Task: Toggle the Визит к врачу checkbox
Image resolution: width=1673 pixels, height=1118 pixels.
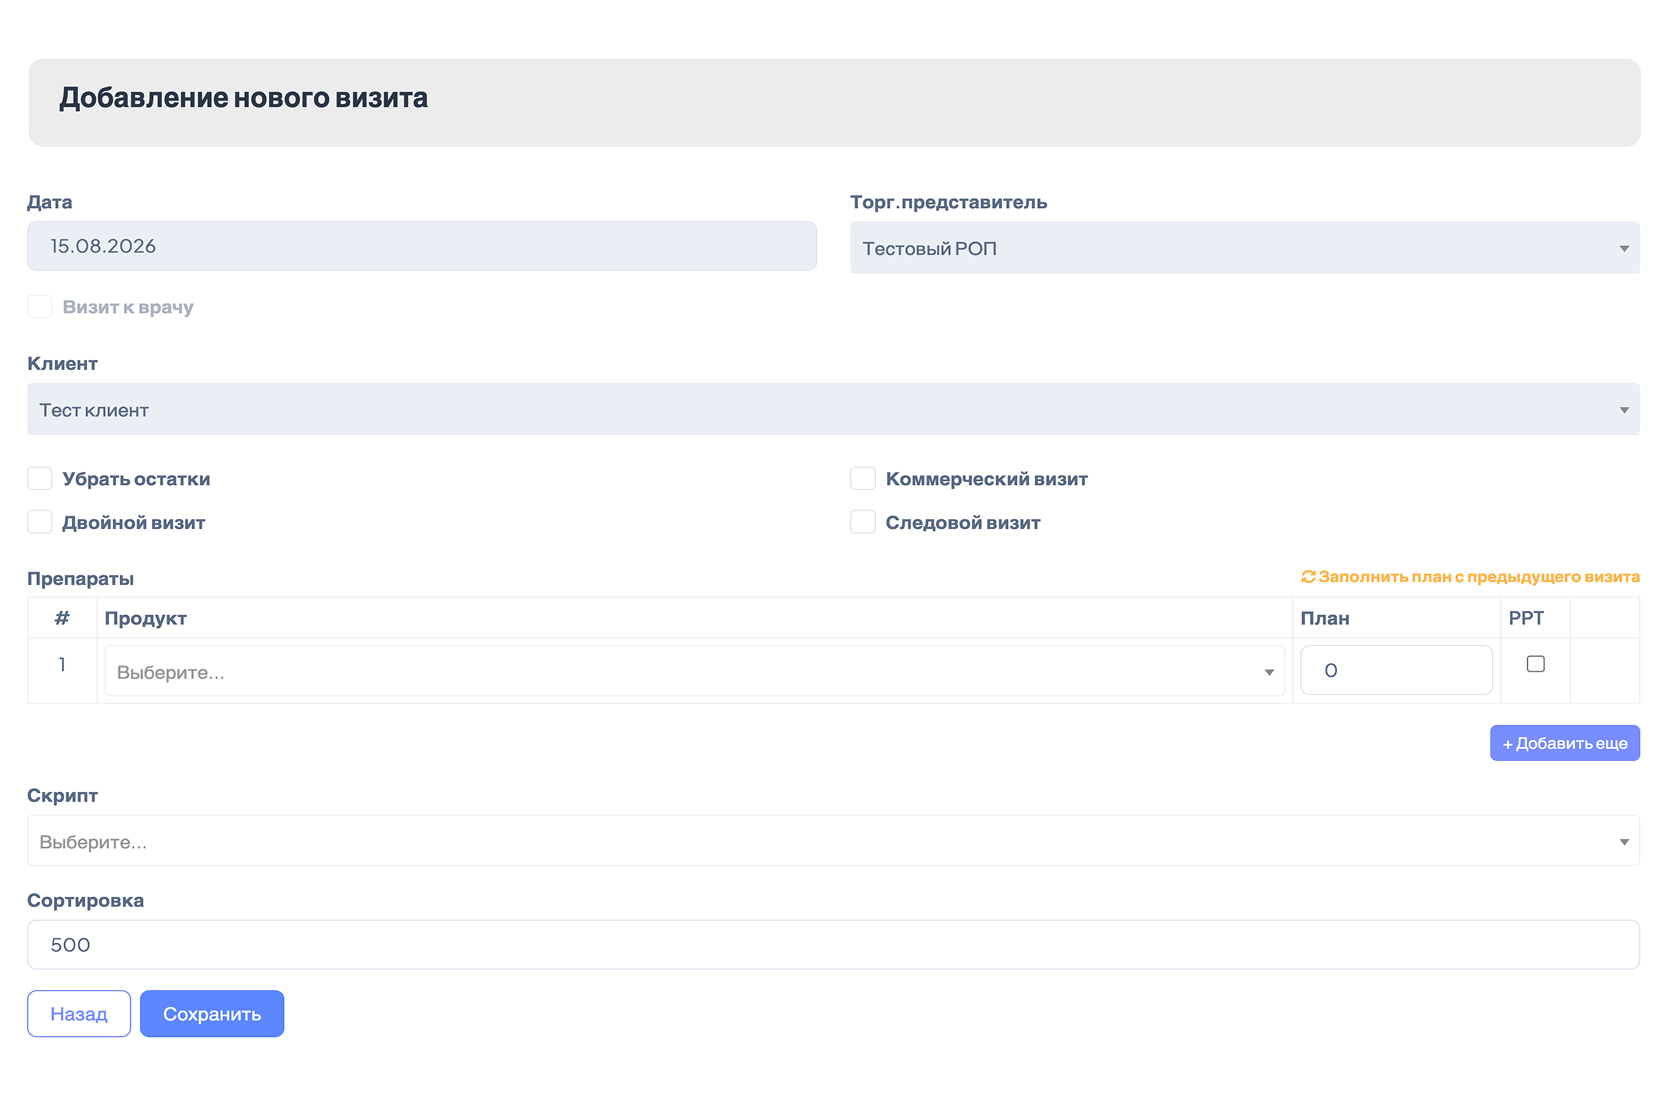Action: (40, 306)
